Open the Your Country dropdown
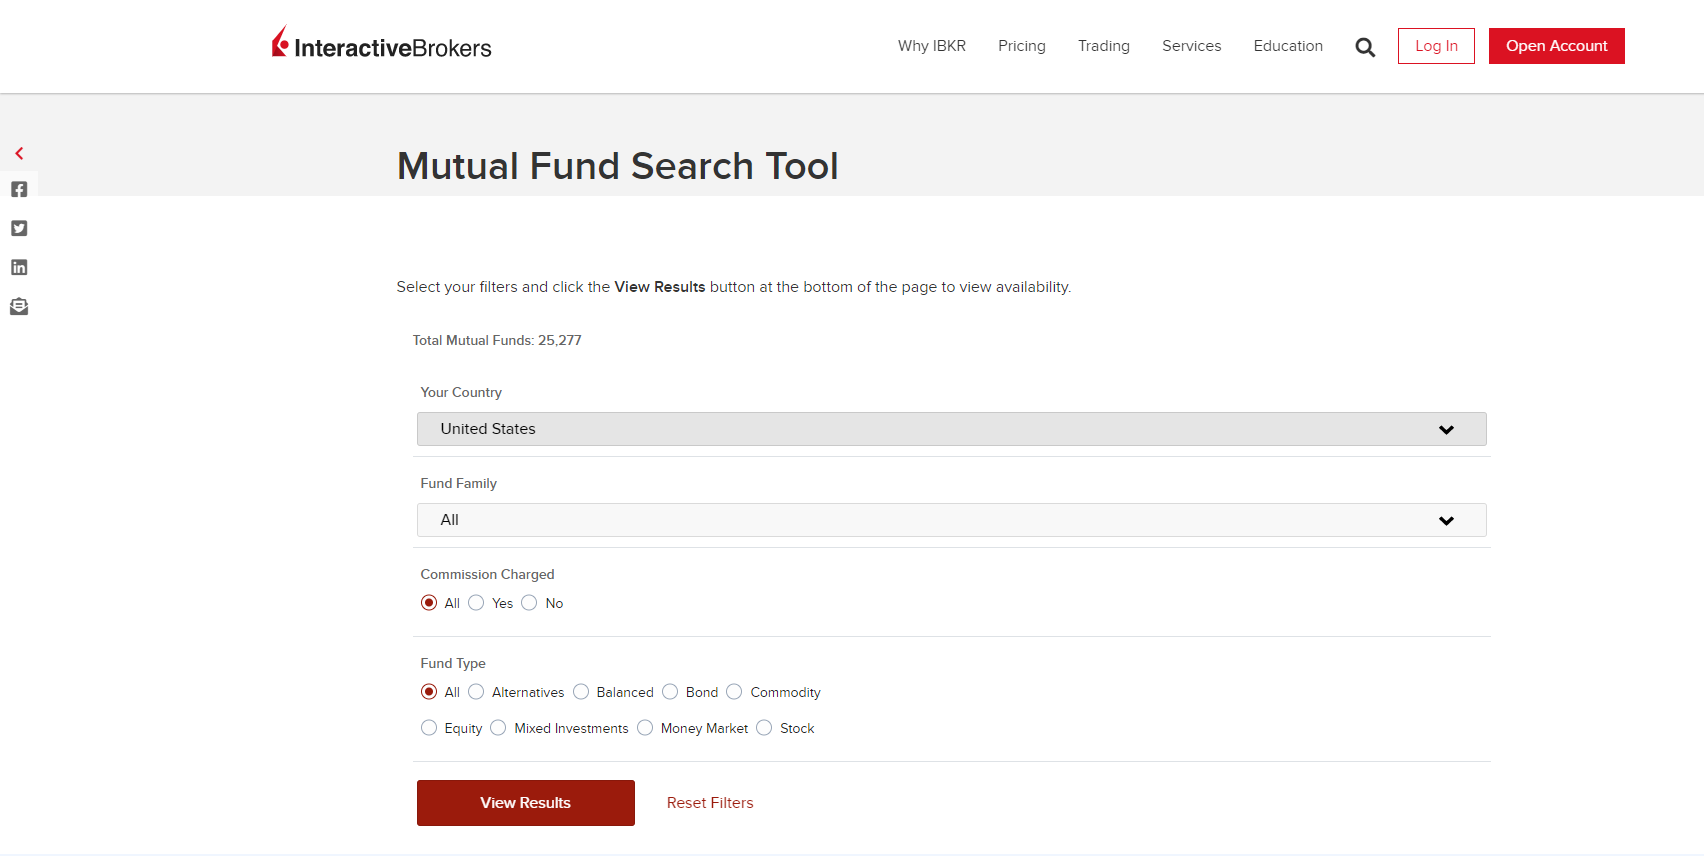This screenshot has width=1704, height=856. tap(951, 429)
